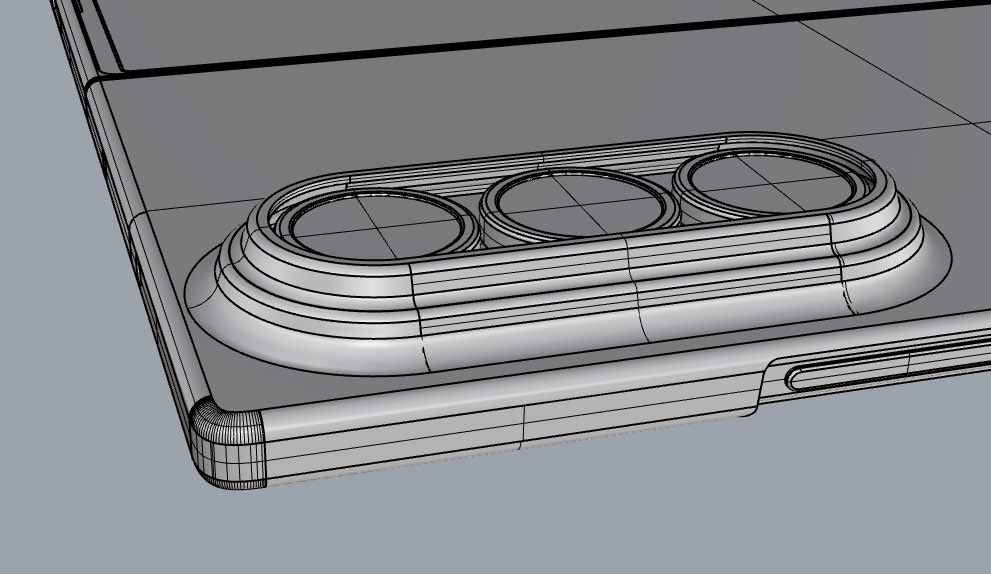The width and height of the screenshot is (991, 574).
Task: Pick the right camera lens circle
Action: click(765, 187)
